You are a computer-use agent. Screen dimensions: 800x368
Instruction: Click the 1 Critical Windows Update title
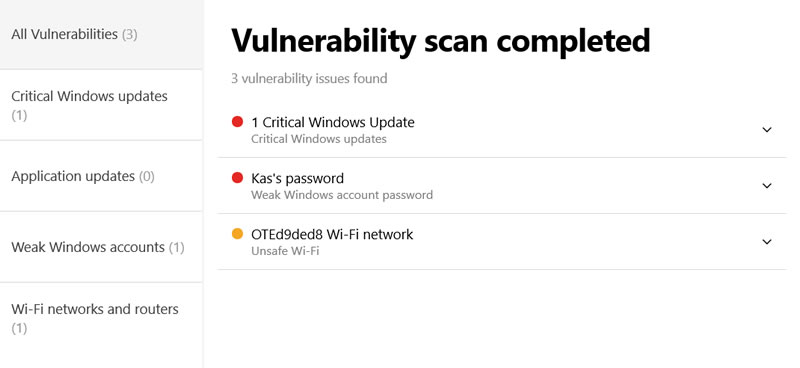coord(333,122)
